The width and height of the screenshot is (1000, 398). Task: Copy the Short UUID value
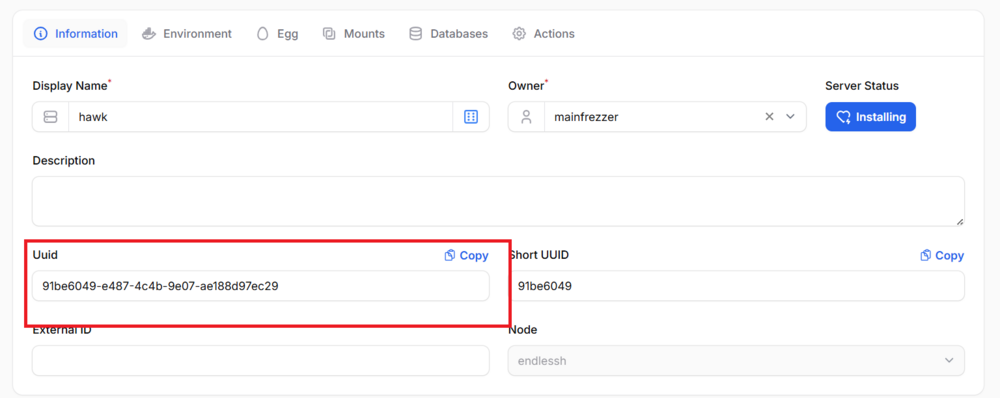coord(942,256)
